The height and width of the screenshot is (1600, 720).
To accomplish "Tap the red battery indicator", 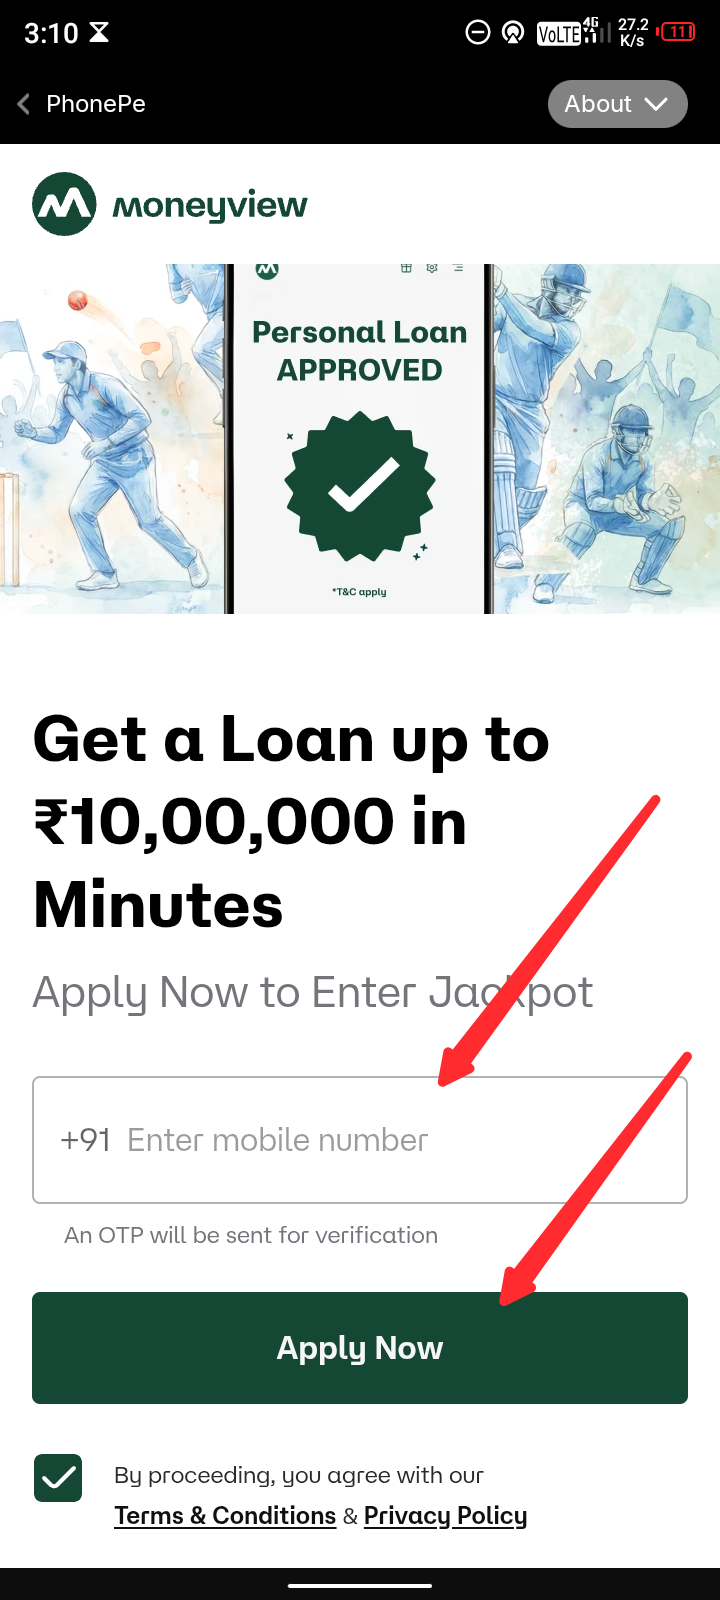I will pos(677,32).
